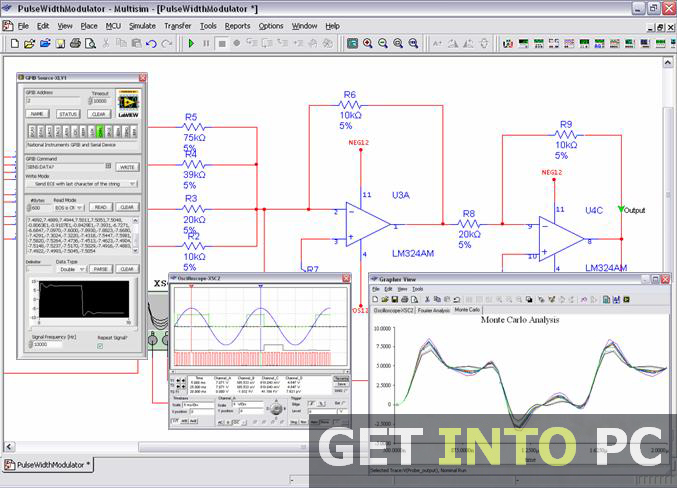Screen dimensions: 677x488
Task: Pause the simulation
Action: tap(206, 43)
